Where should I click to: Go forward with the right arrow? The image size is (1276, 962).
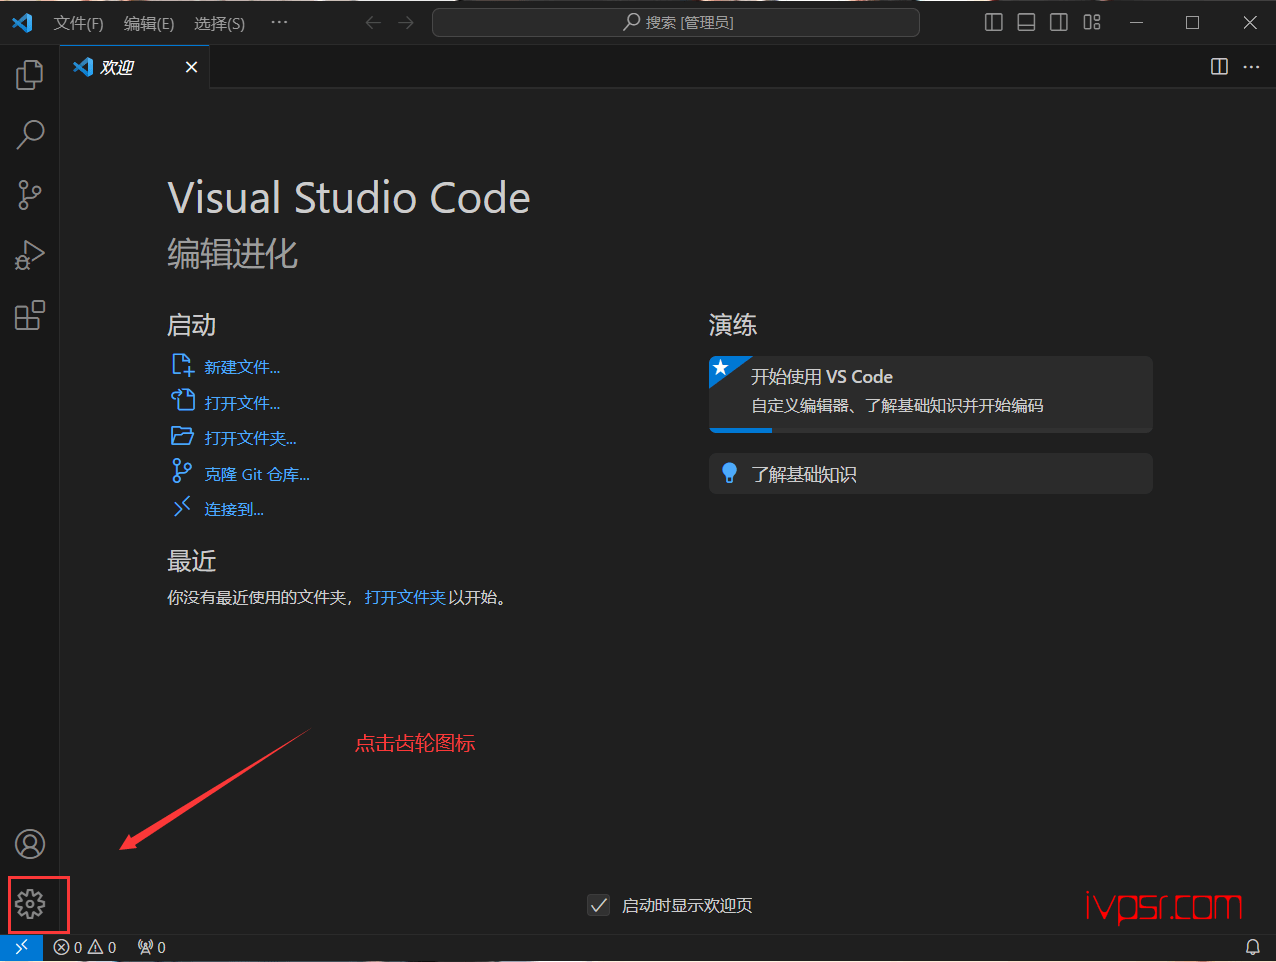[406, 22]
